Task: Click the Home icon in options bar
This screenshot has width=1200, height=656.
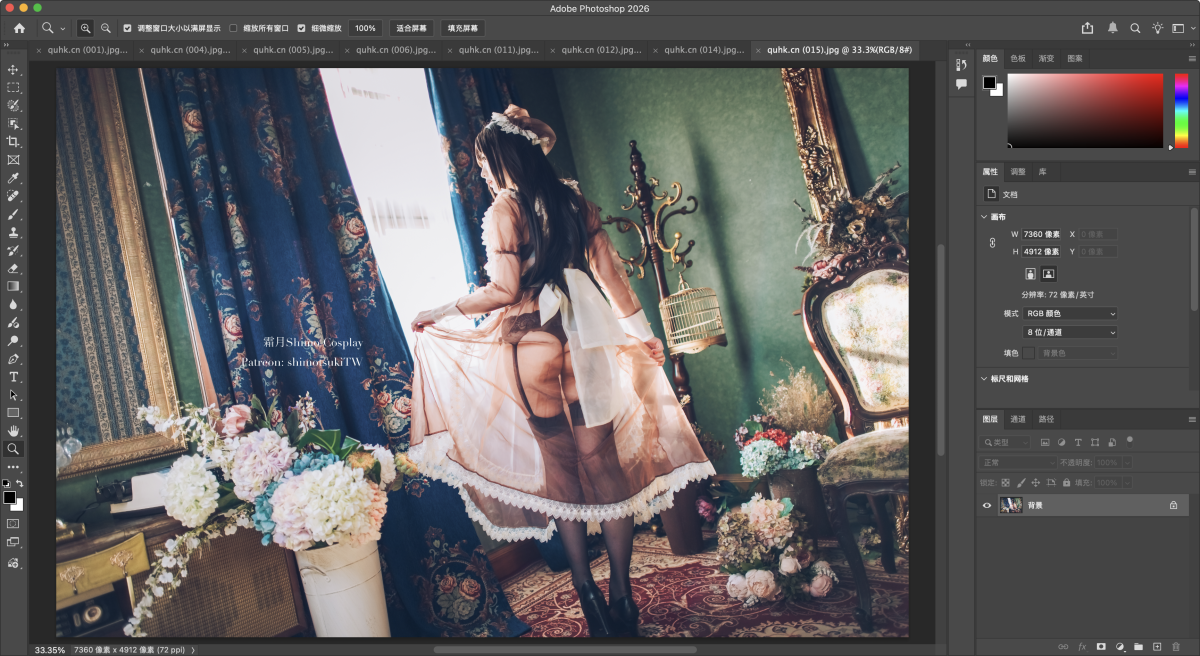Action: click(19, 28)
